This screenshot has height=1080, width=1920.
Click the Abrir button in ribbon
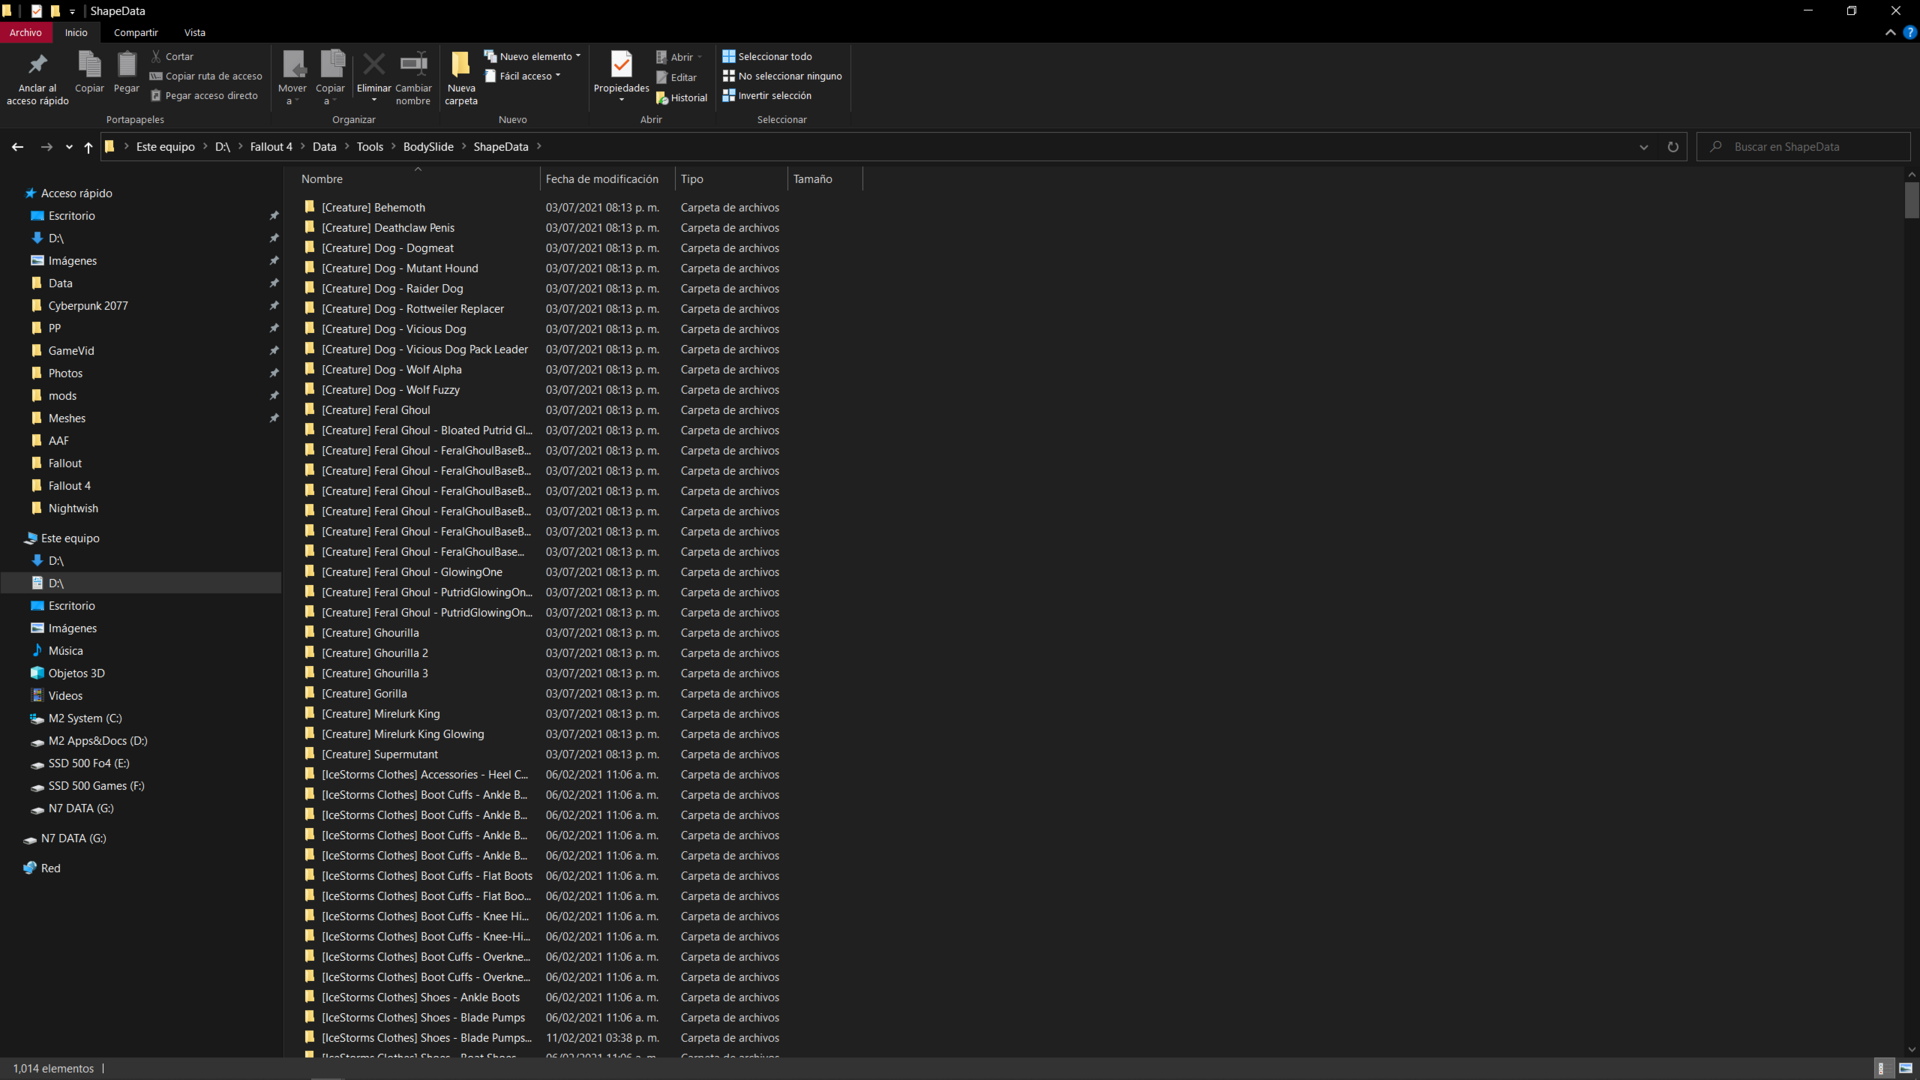pos(679,57)
